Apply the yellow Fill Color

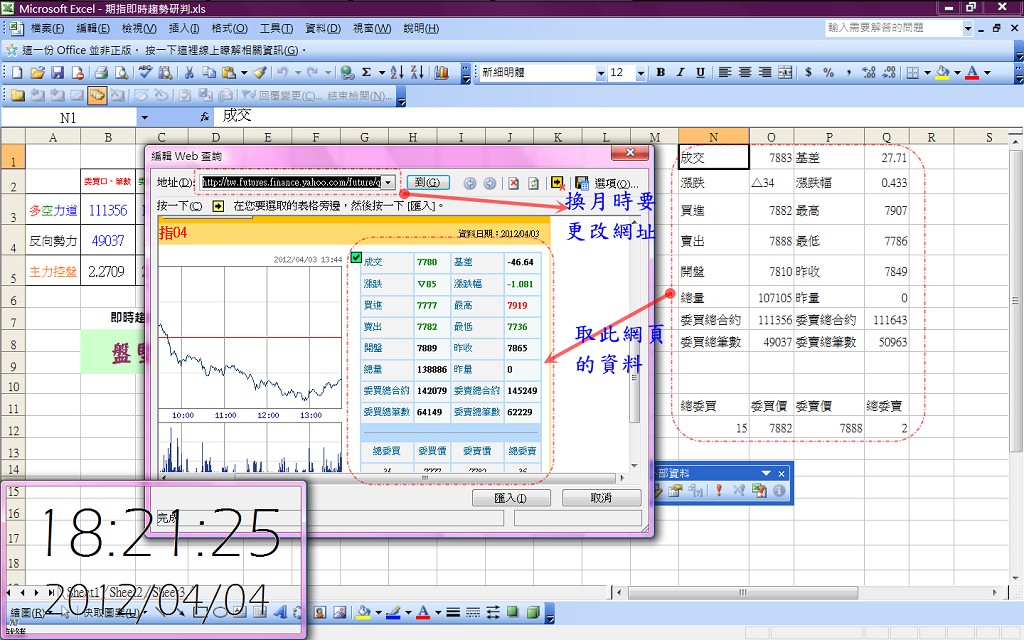(x=942, y=72)
